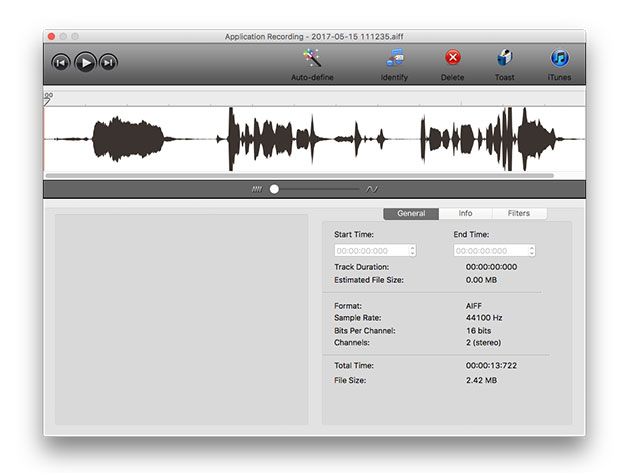Click the waveform zoom slider handle

(x=274, y=189)
